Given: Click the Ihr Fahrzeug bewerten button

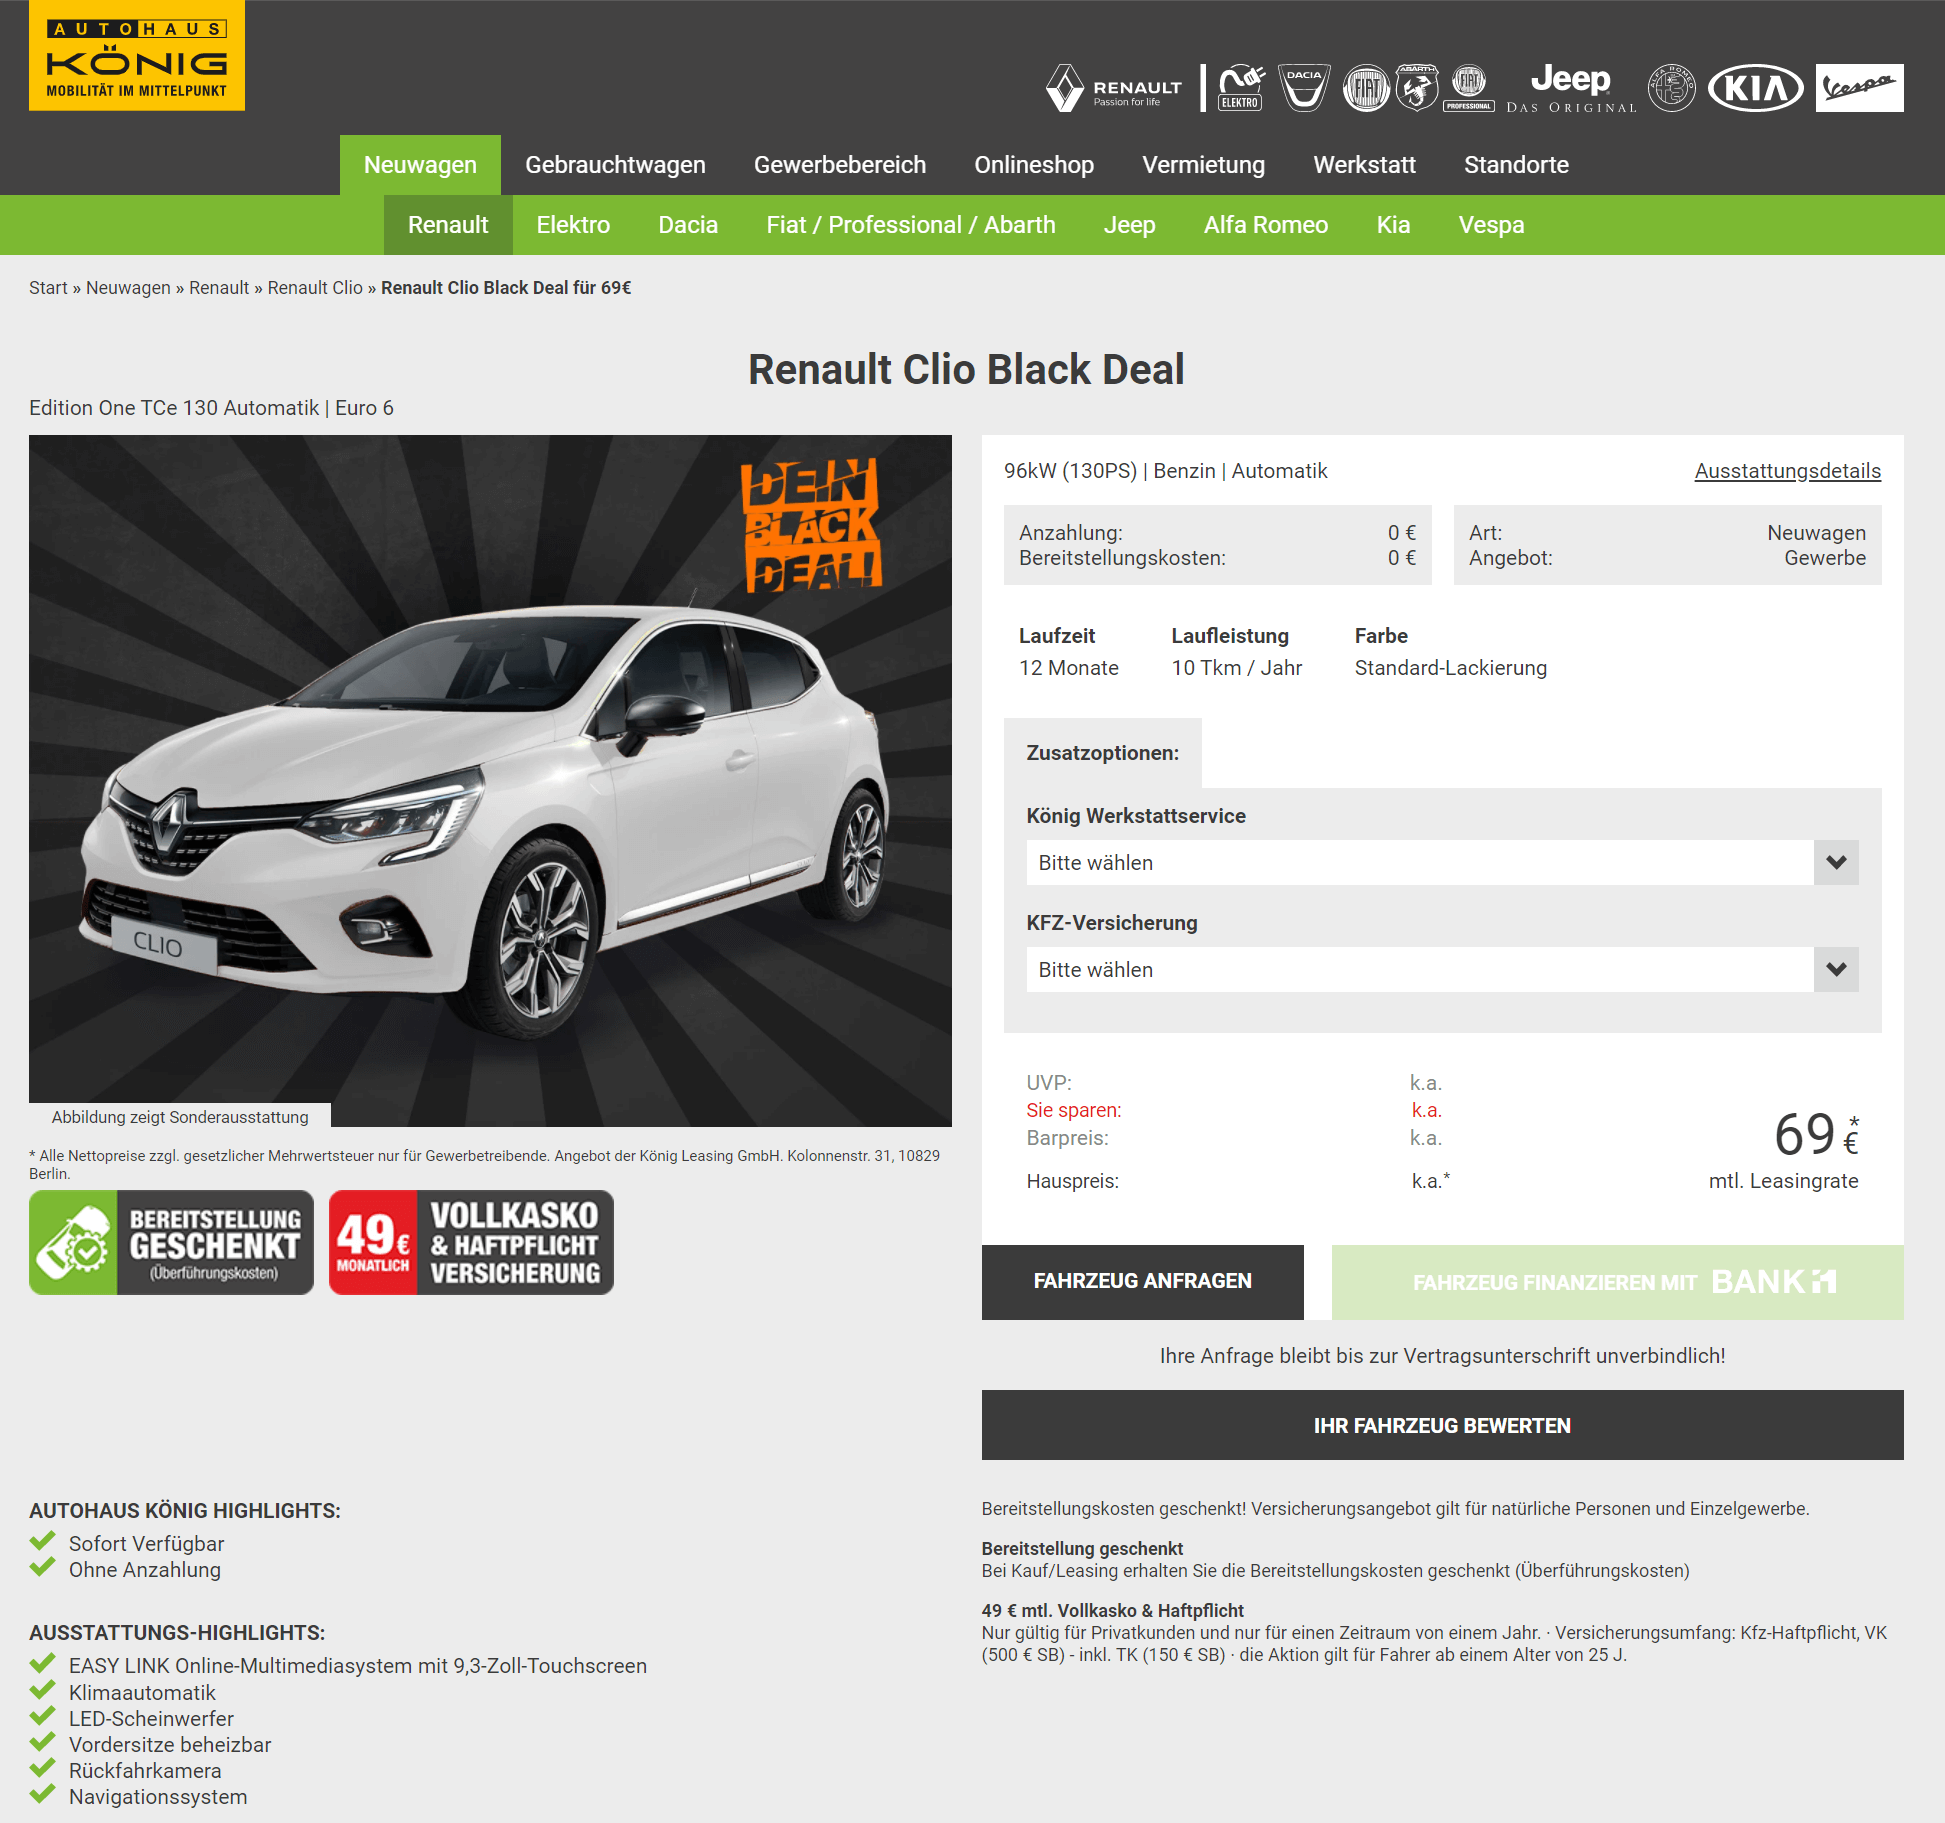Looking at the screenshot, I should tap(1442, 1425).
